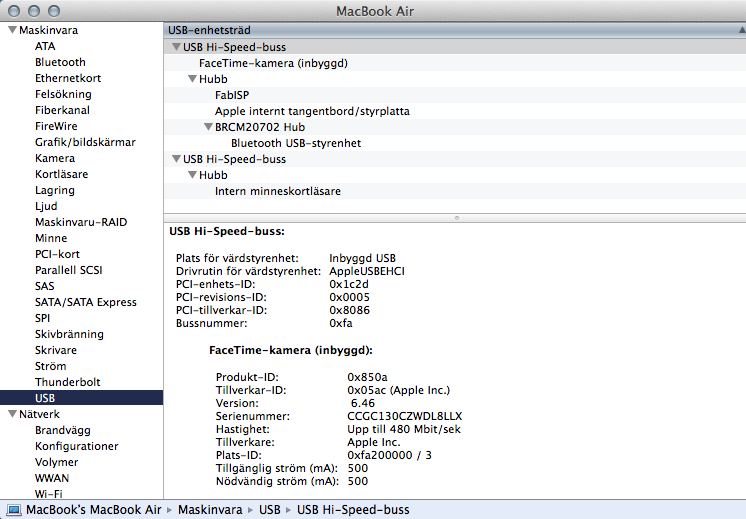This screenshot has height=519, width=746.
Task: Click the FaceTime-kamera (inbyggd): detail heading
Action: (x=291, y=351)
